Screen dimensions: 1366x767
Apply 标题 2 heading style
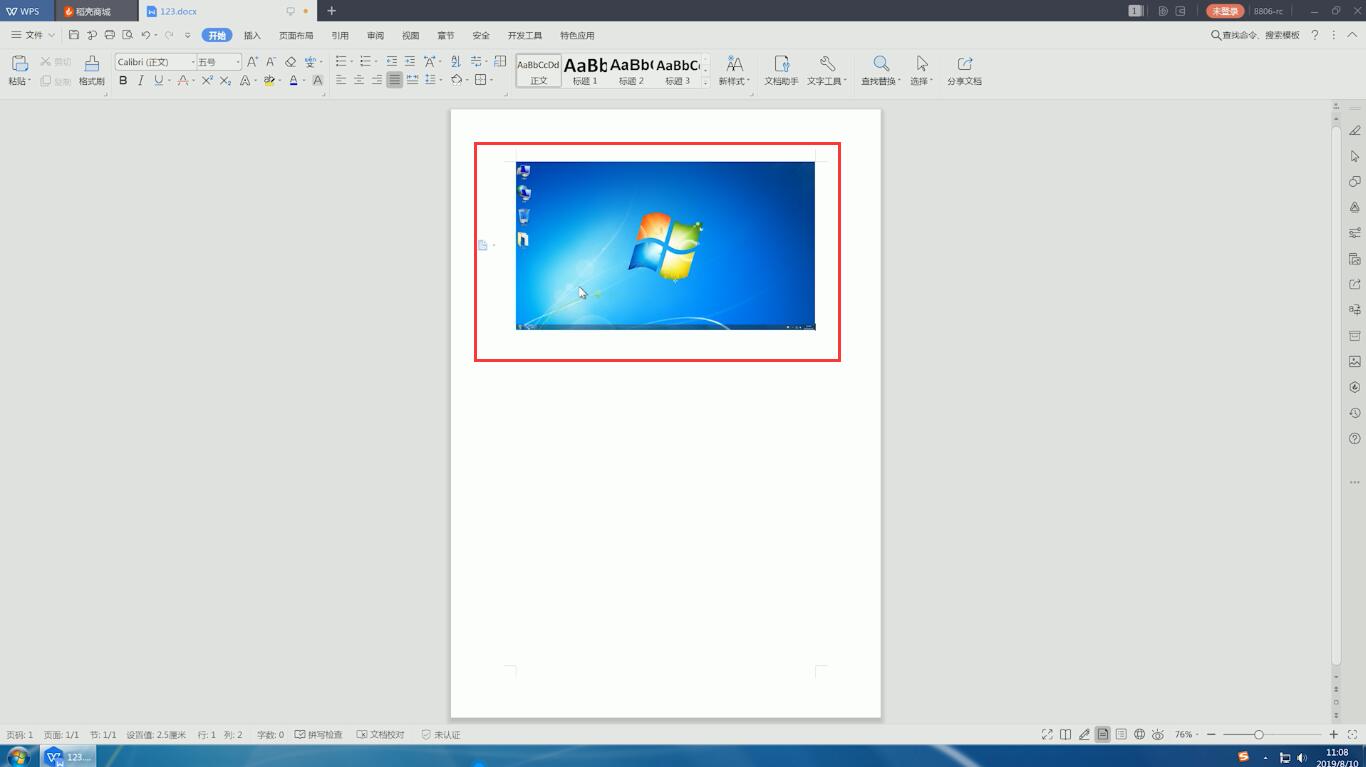631,71
